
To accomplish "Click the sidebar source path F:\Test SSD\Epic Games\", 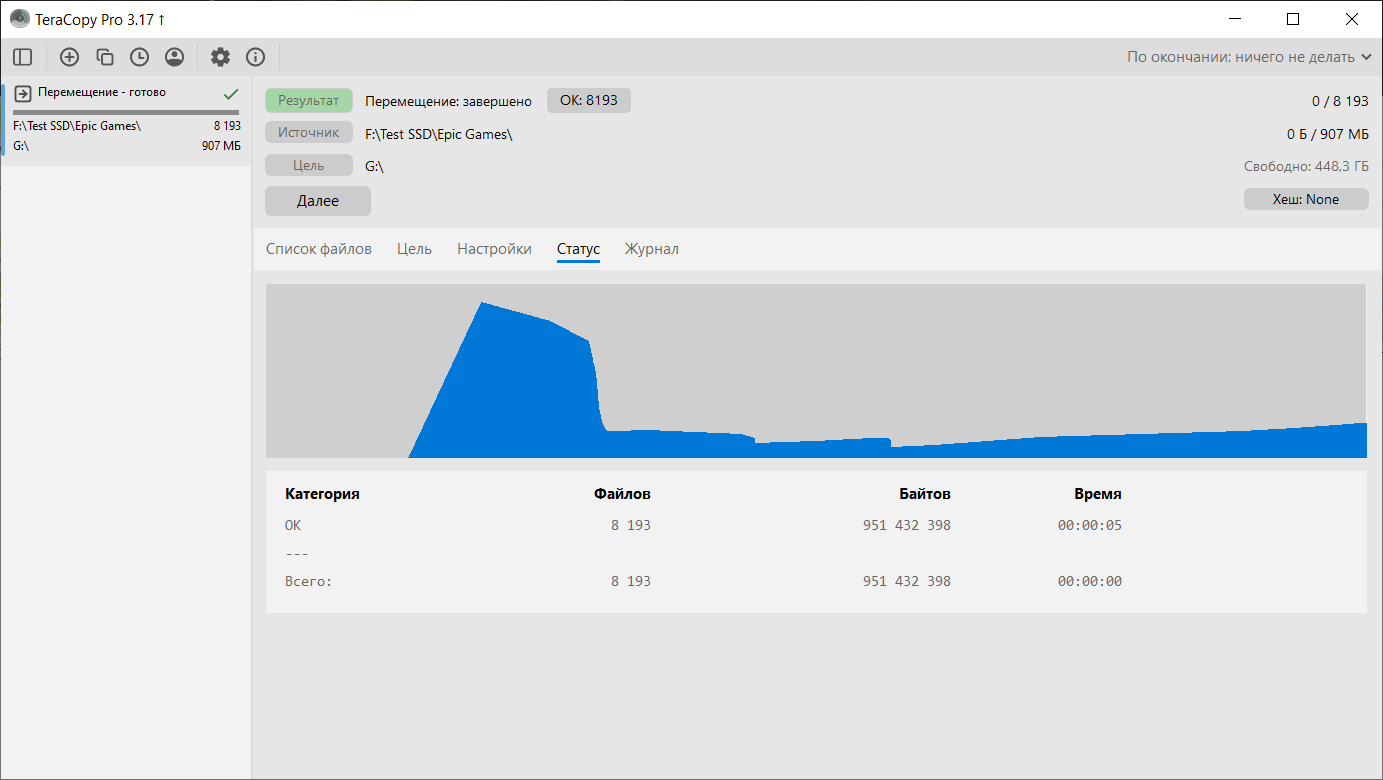I will pyautogui.click(x=77, y=126).
